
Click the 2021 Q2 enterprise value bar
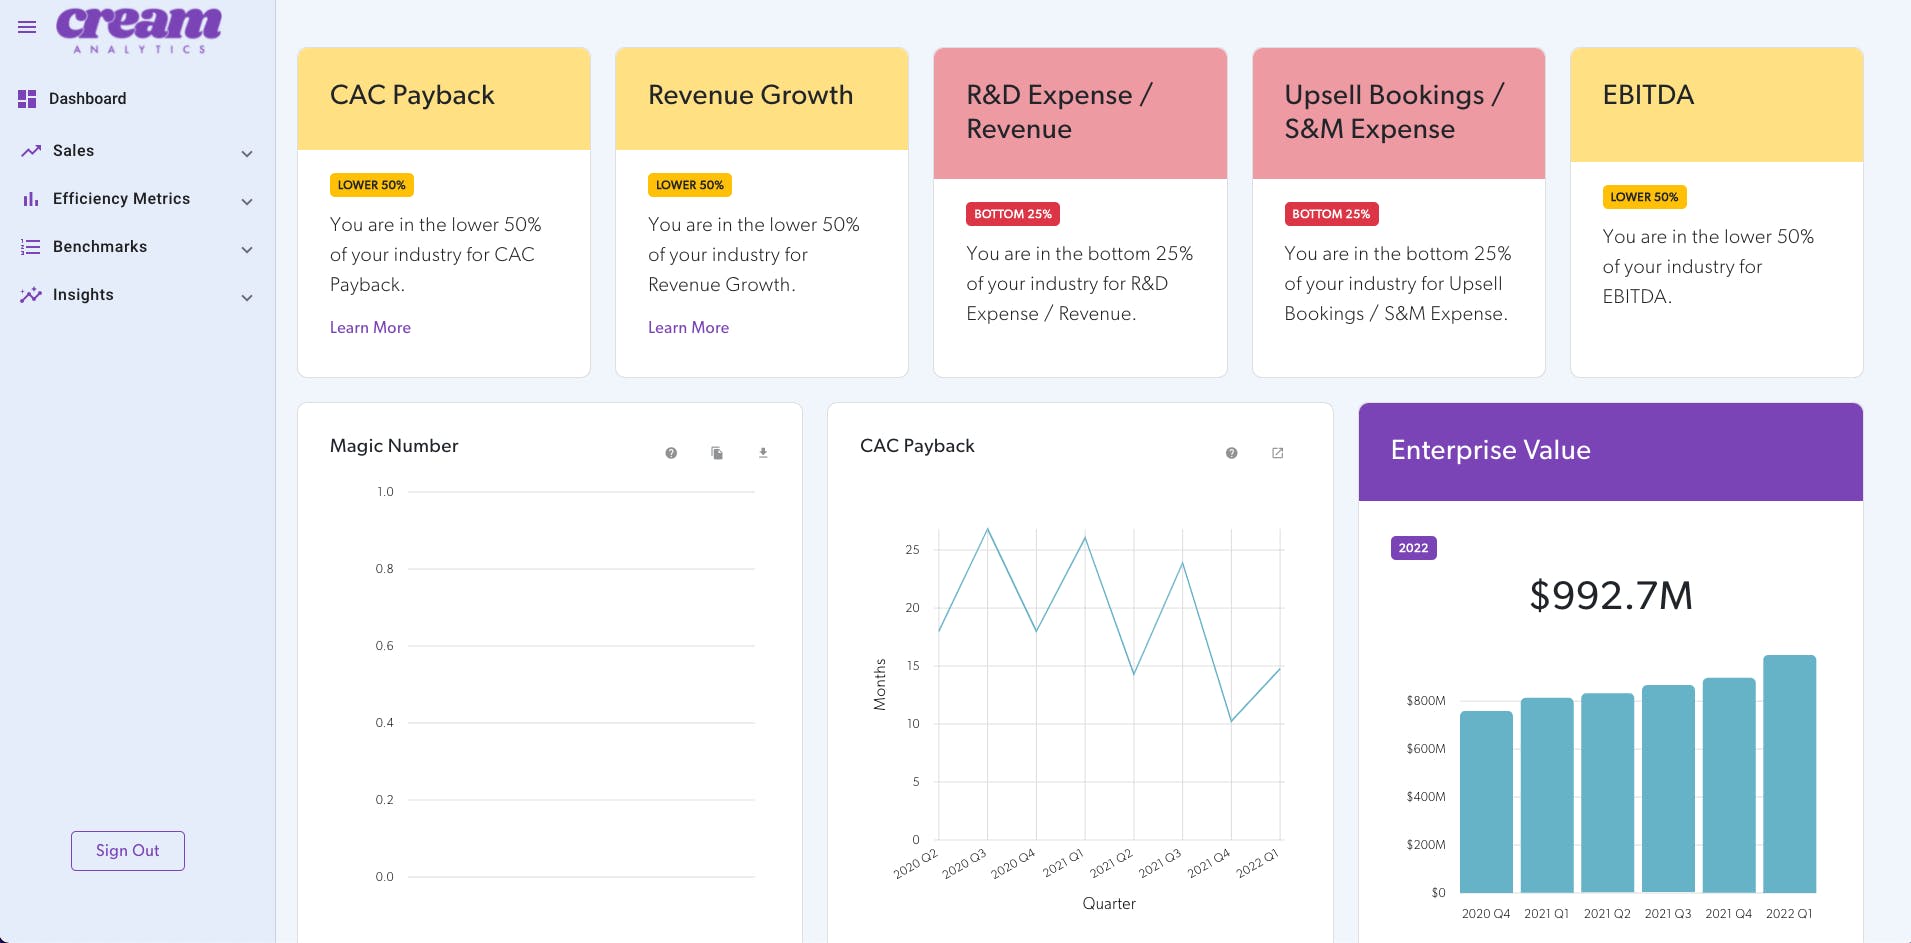1607,793
